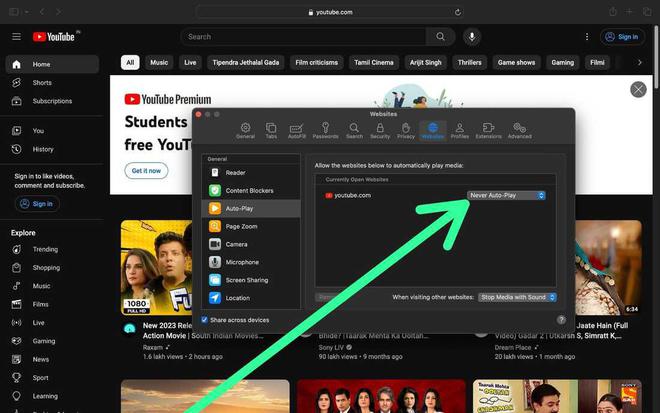This screenshot has width=660, height=413.
Task: Open Stop Media with Sound dropdown
Action: pyautogui.click(x=517, y=297)
